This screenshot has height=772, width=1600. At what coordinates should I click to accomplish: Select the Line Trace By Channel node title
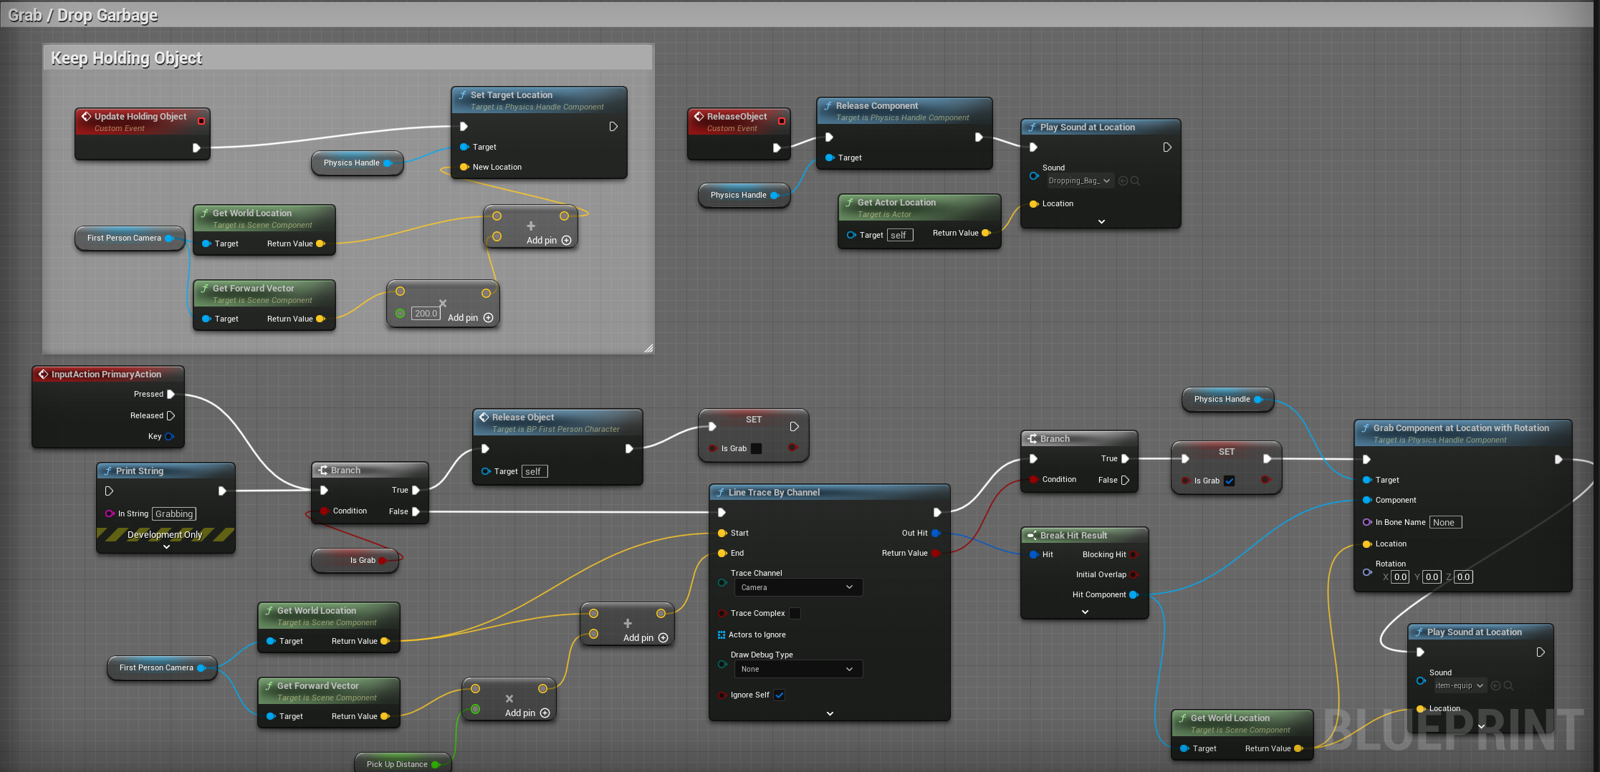point(774,492)
